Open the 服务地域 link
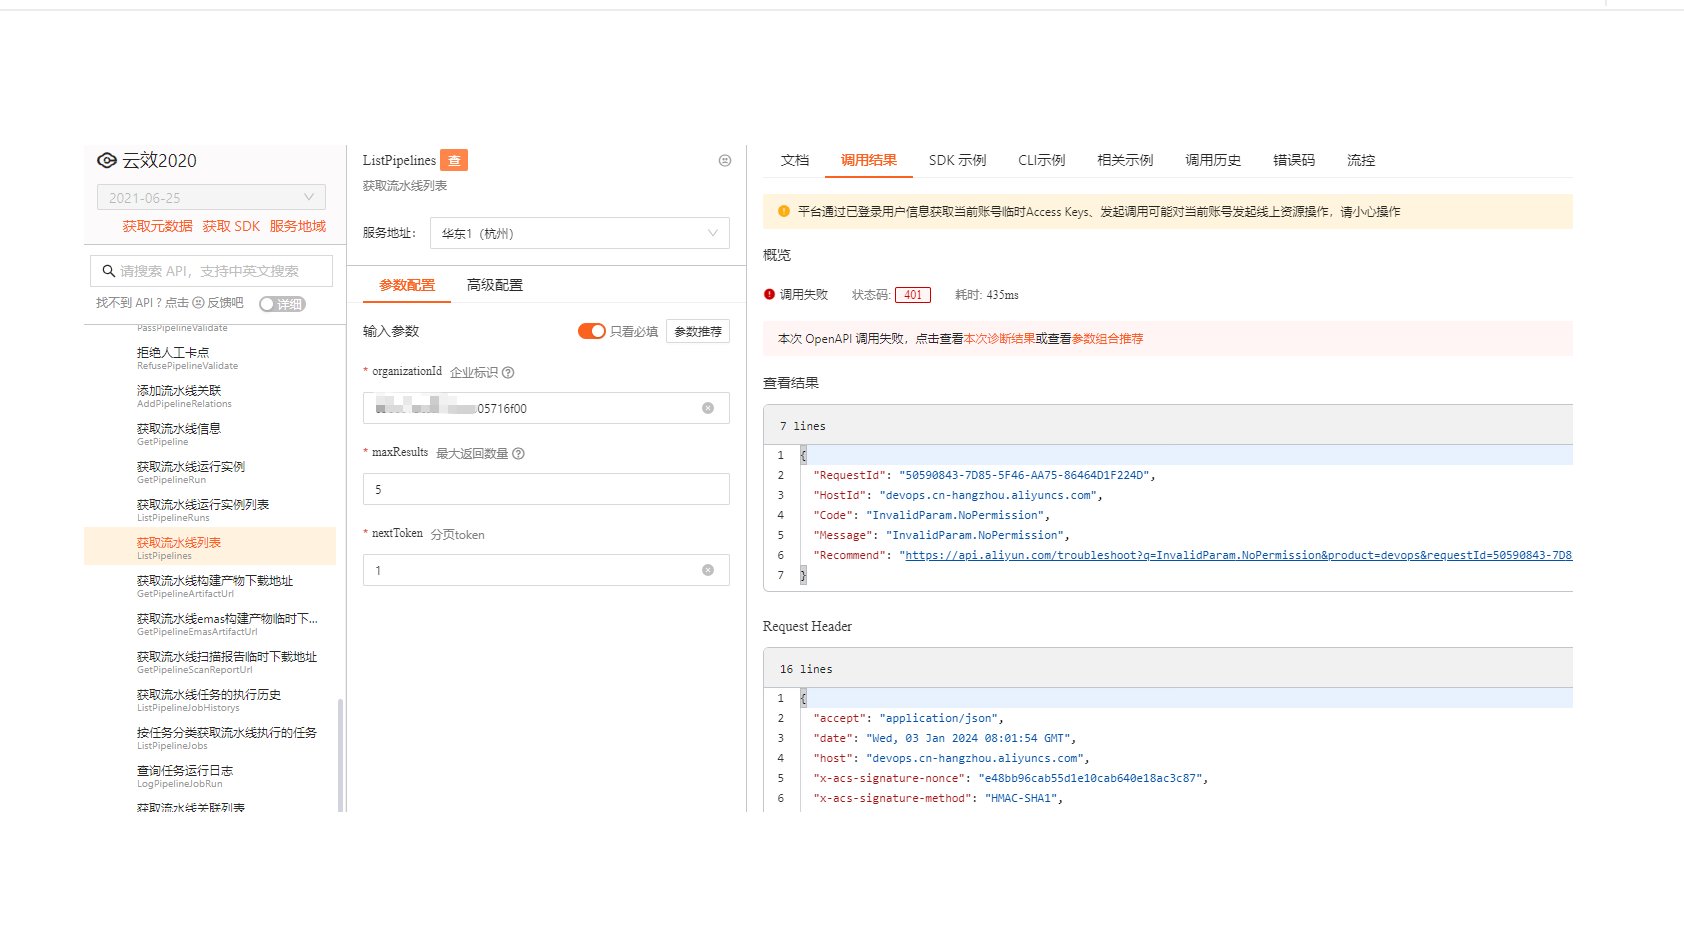Image resolution: width=1684 pixels, height=934 pixels. pyautogui.click(x=298, y=226)
